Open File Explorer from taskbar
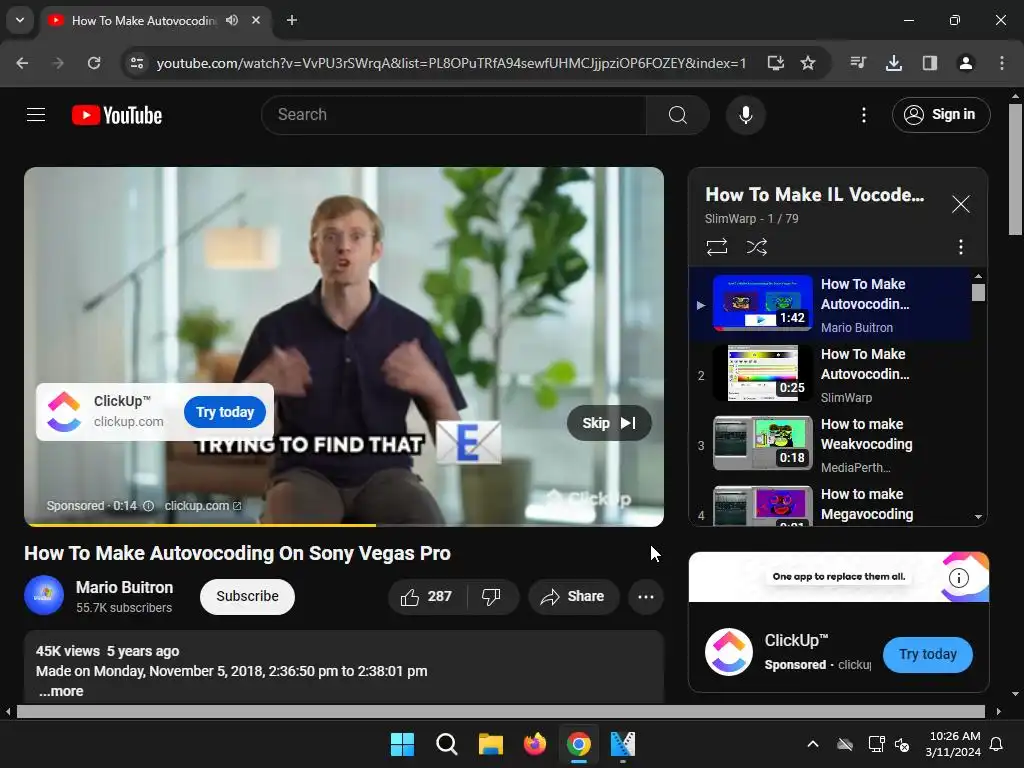The image size is (1024, 768). (490, 744)
